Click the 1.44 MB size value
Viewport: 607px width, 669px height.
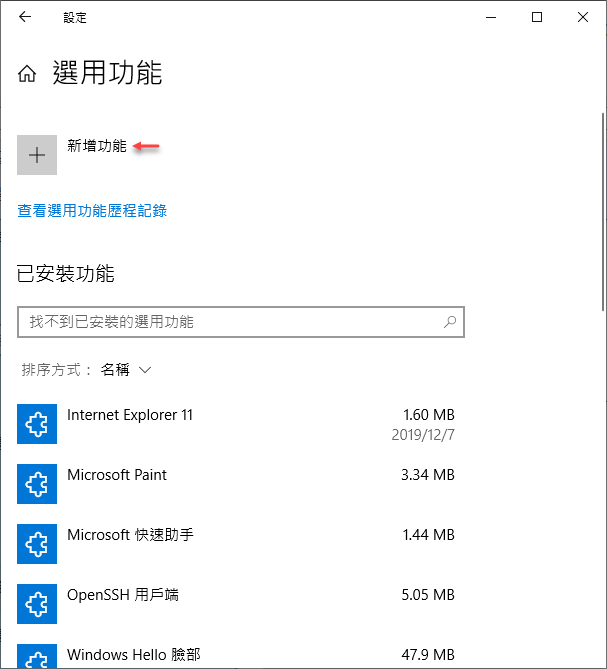coord(429,535)
